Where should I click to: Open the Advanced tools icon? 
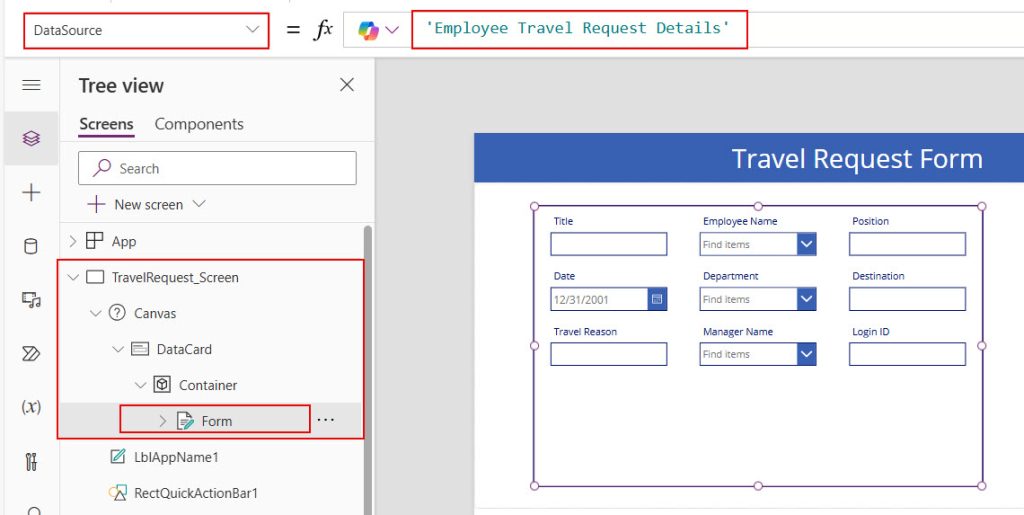31,461
